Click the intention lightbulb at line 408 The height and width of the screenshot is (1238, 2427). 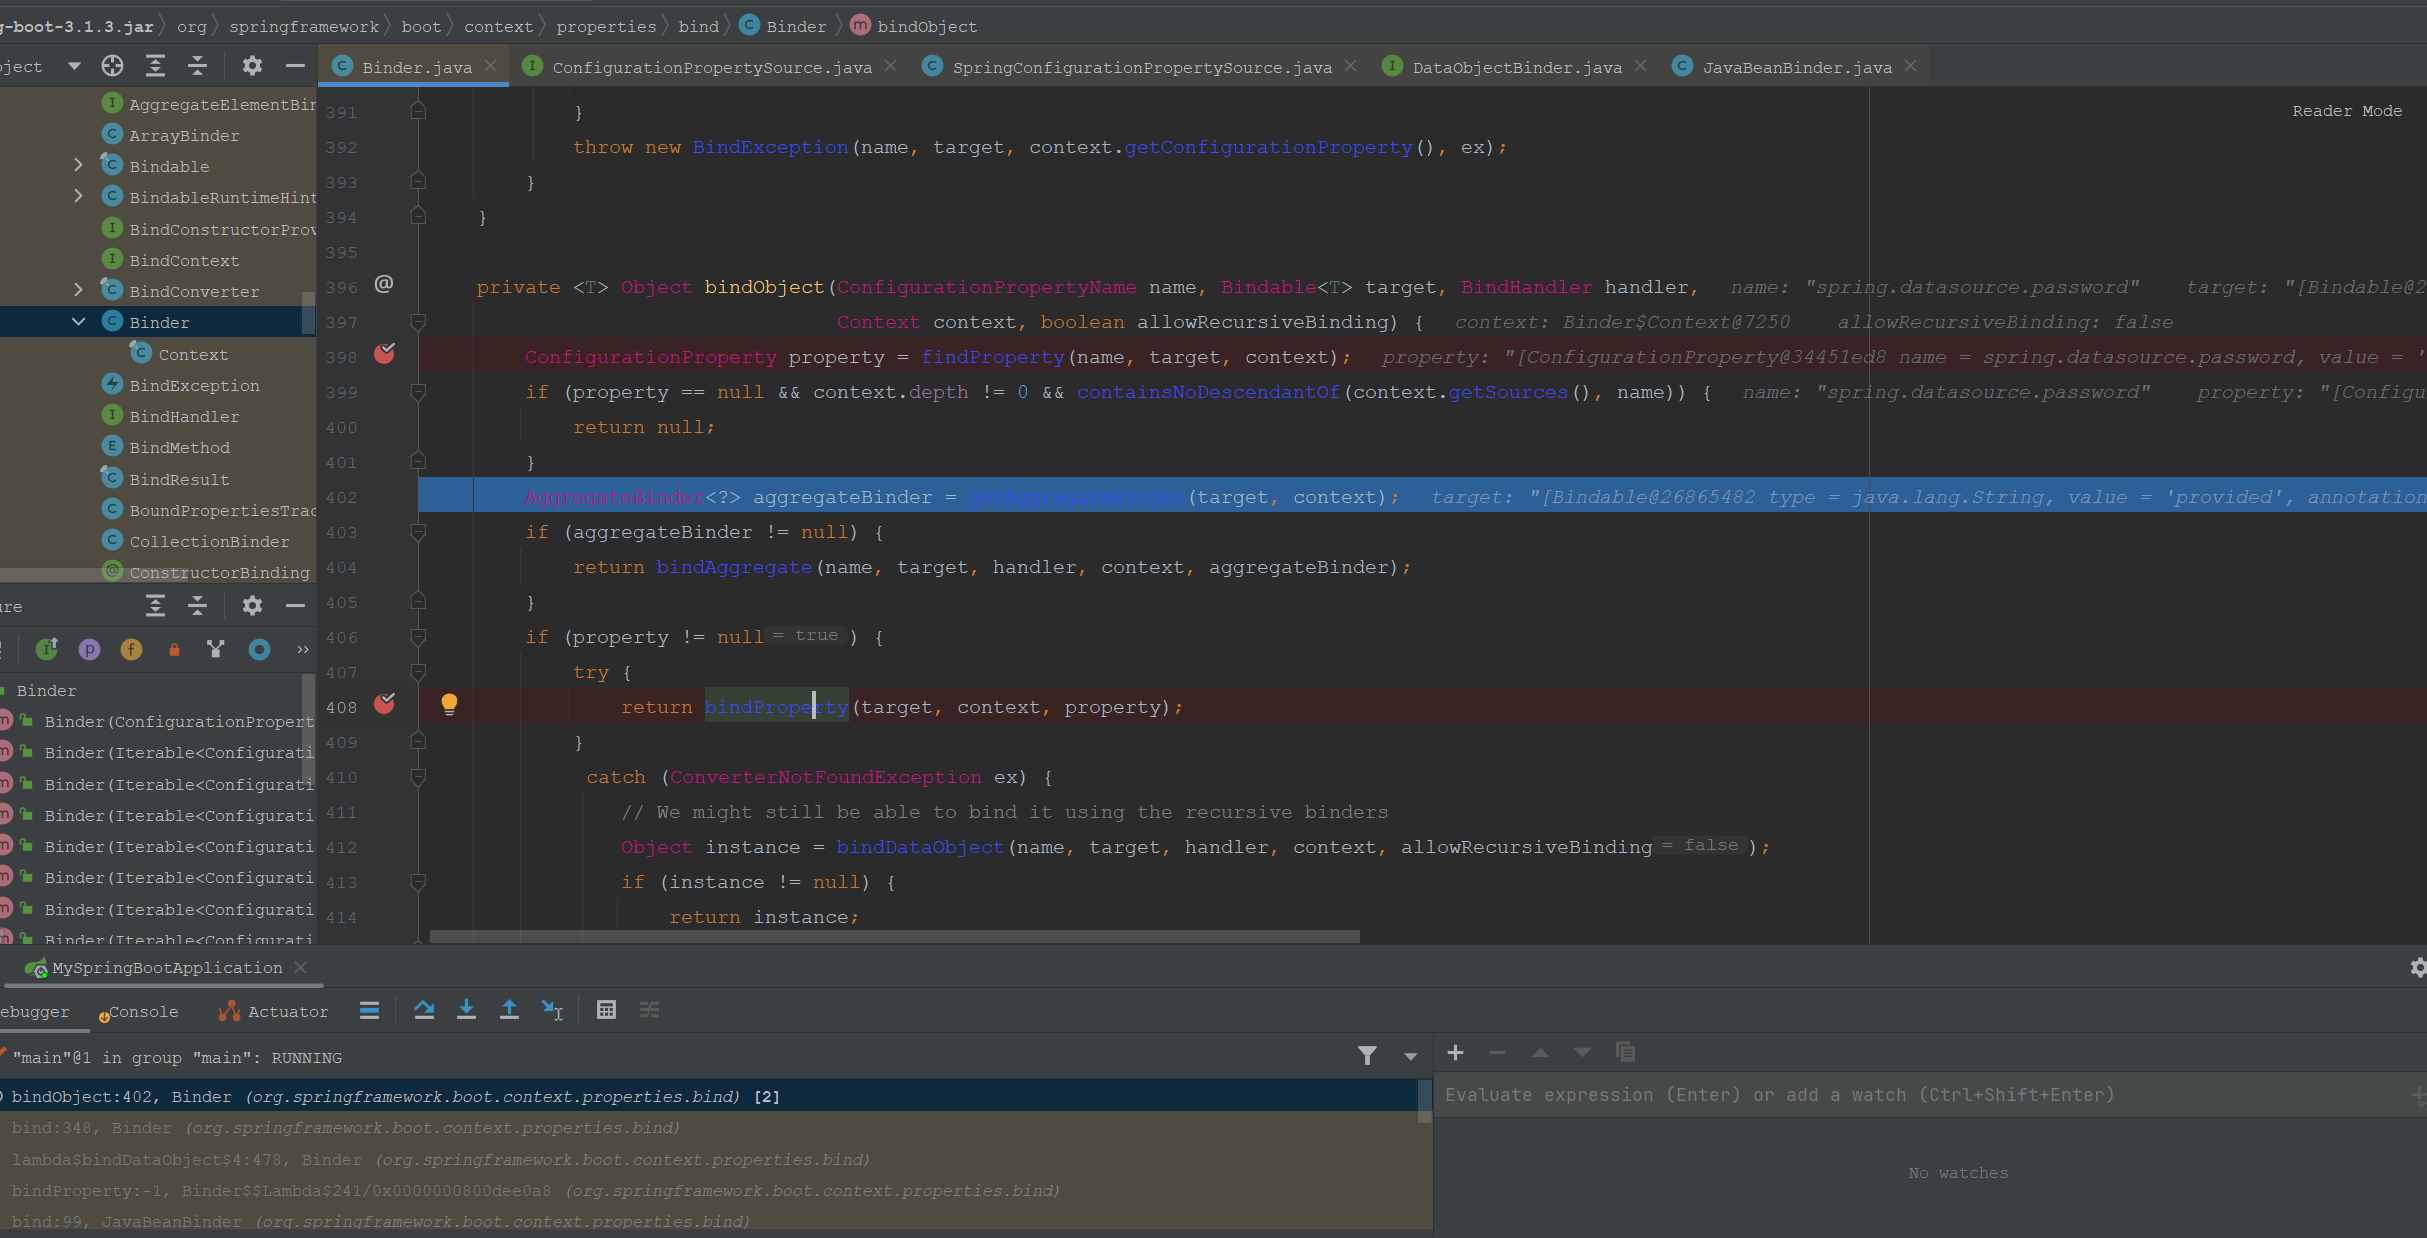coord(449,704)
